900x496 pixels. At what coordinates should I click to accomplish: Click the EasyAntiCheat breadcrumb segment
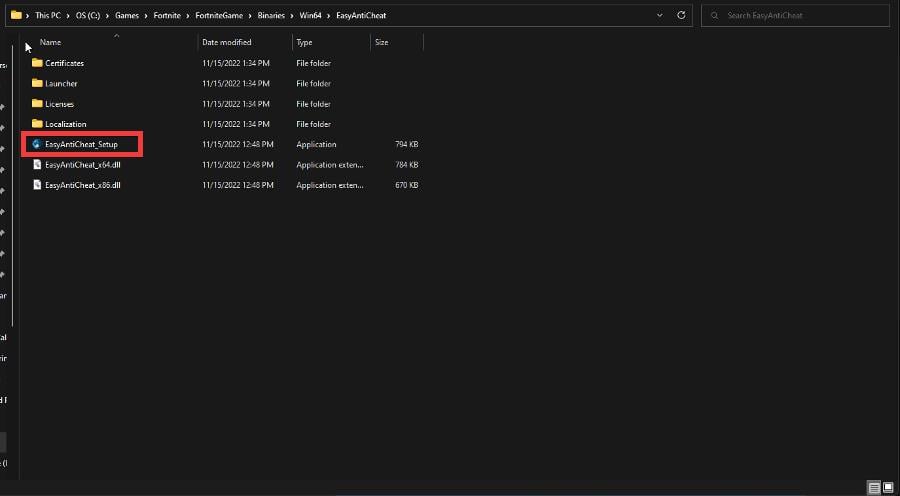[361, 16]
